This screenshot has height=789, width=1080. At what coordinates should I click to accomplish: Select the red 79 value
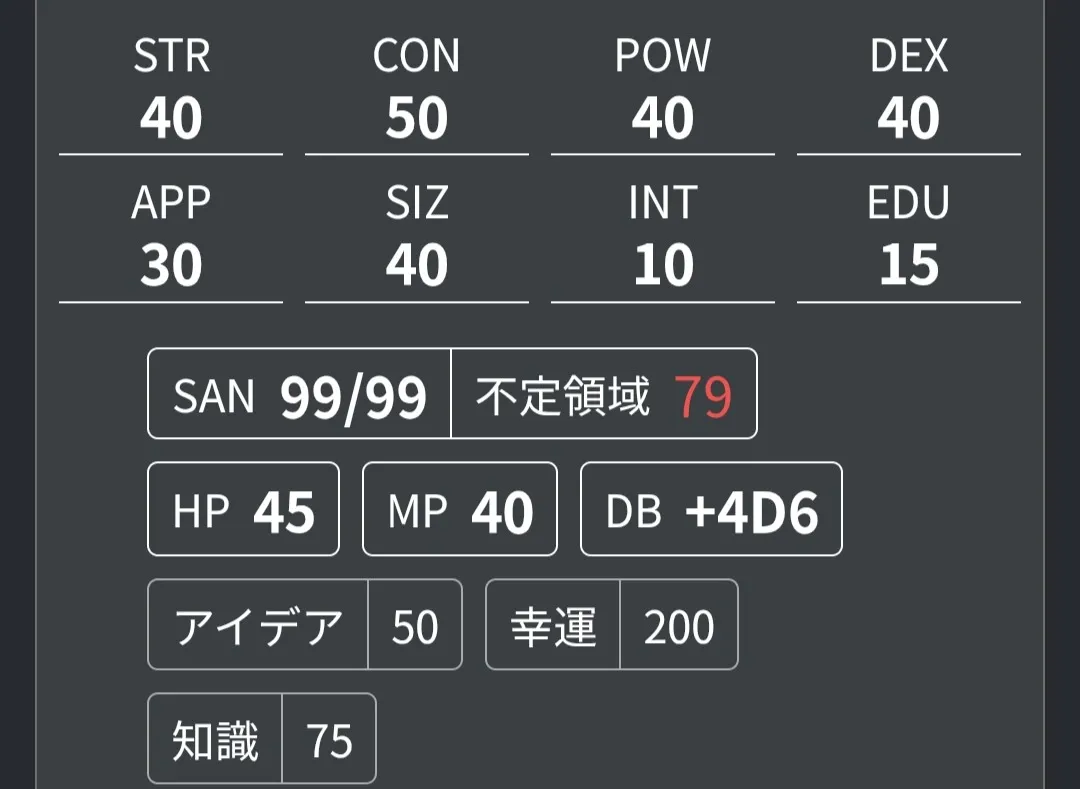(x=703, y=397)
